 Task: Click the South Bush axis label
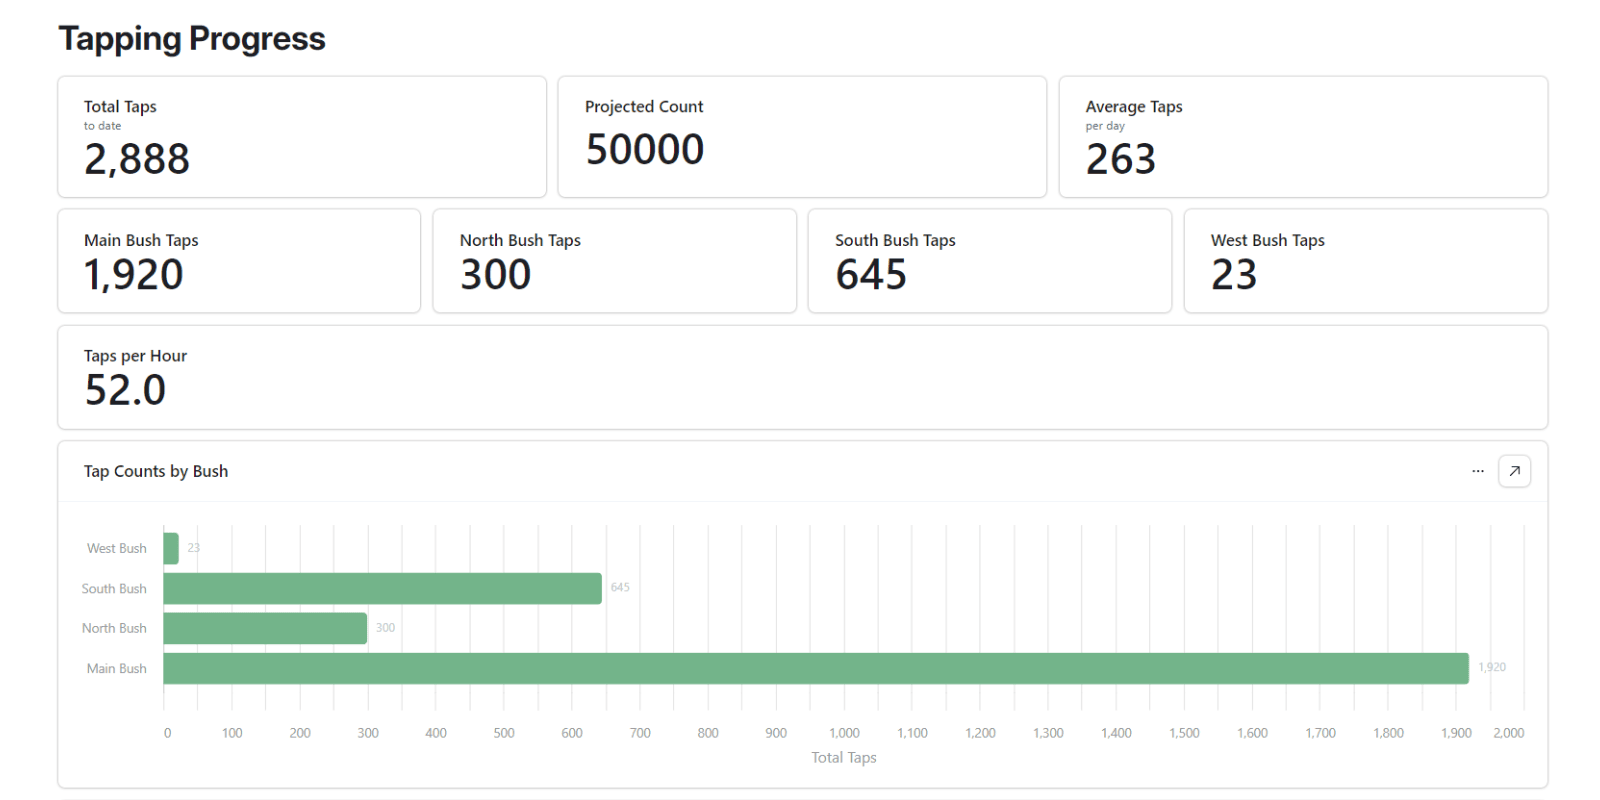pos(114,588)
